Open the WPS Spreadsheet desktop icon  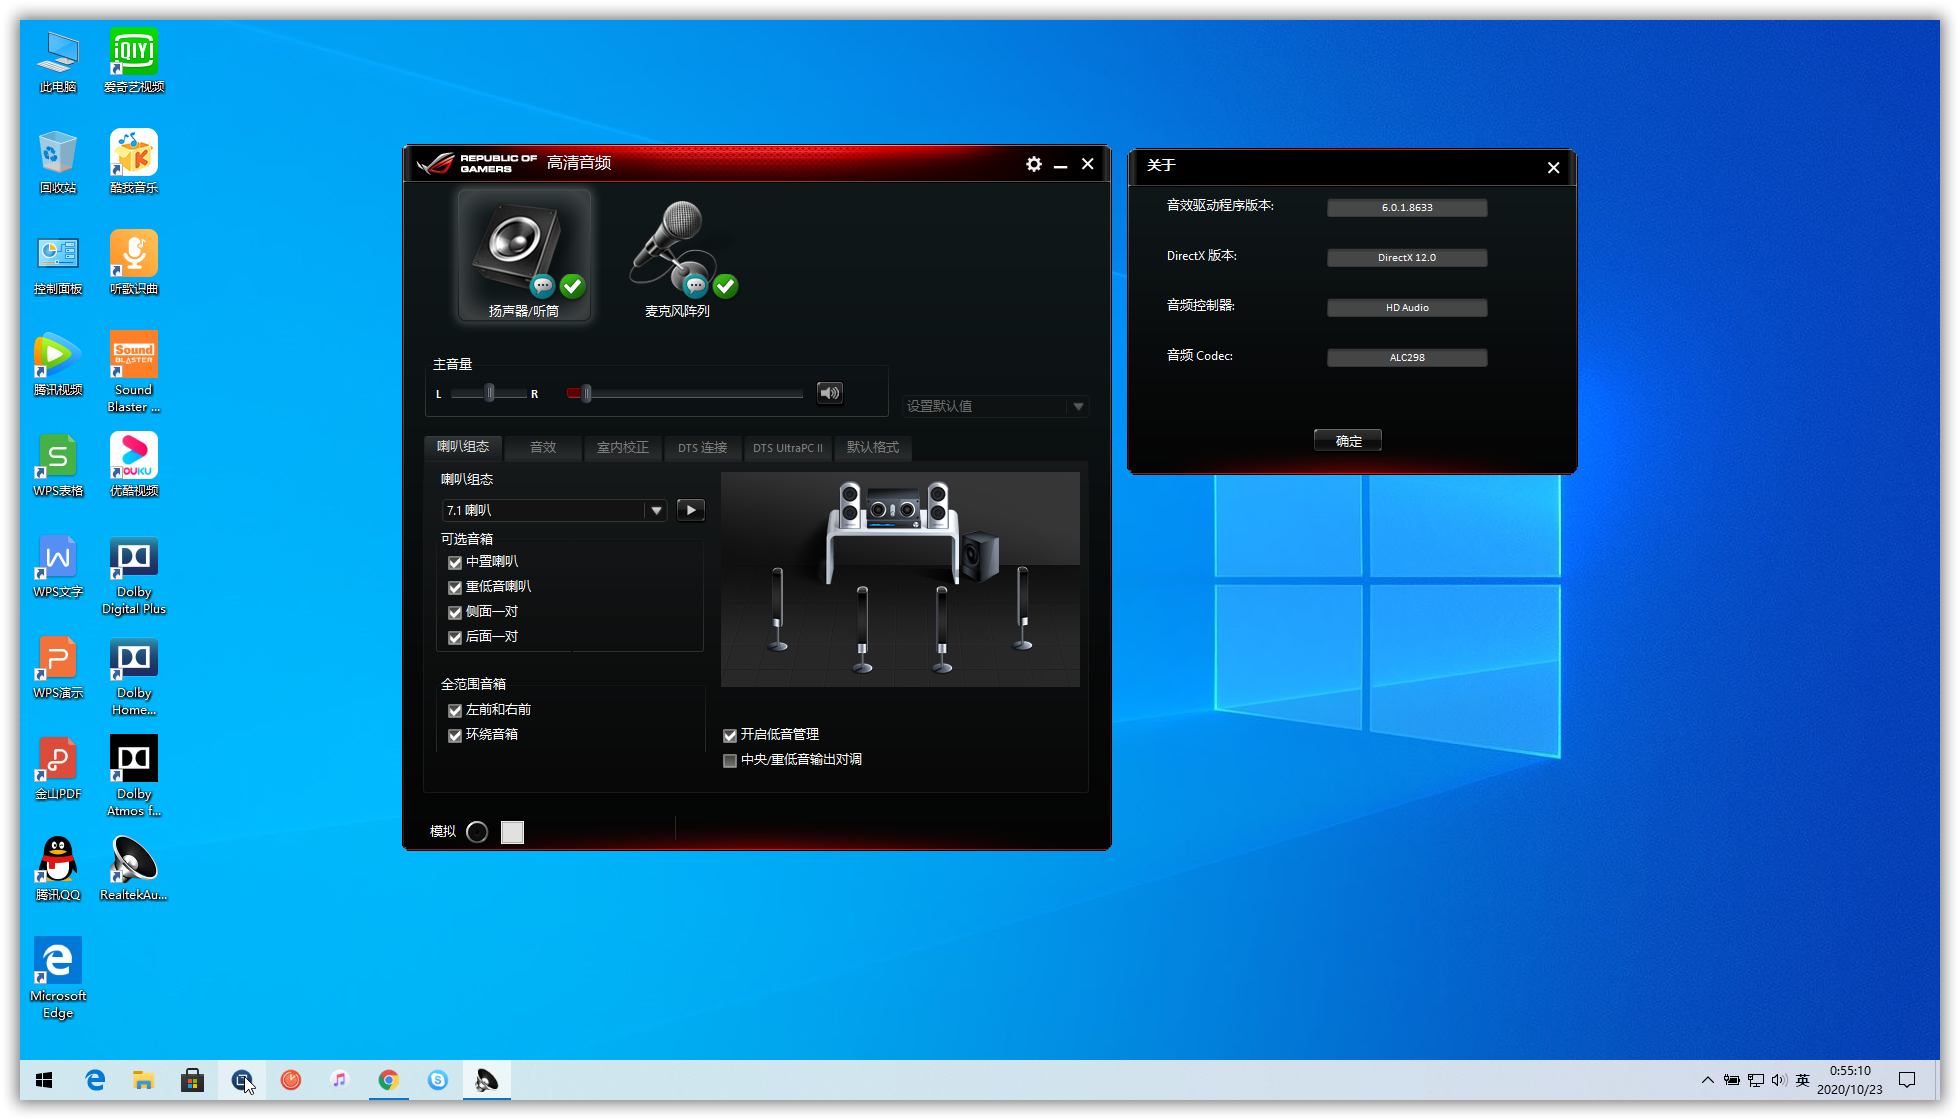click(58, 464)
